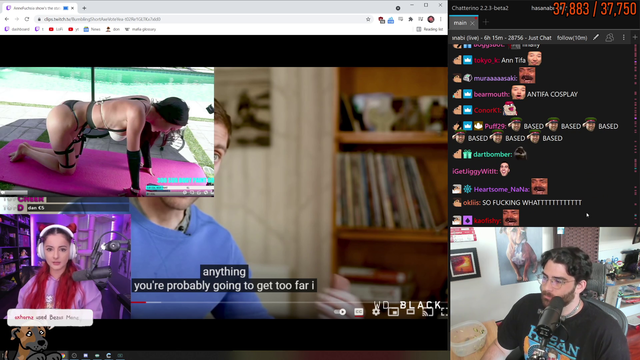The height and width of the screenshot is (360, 640).
Task: Click the pink yoga mat stream thumbnail
Action: 107,132
